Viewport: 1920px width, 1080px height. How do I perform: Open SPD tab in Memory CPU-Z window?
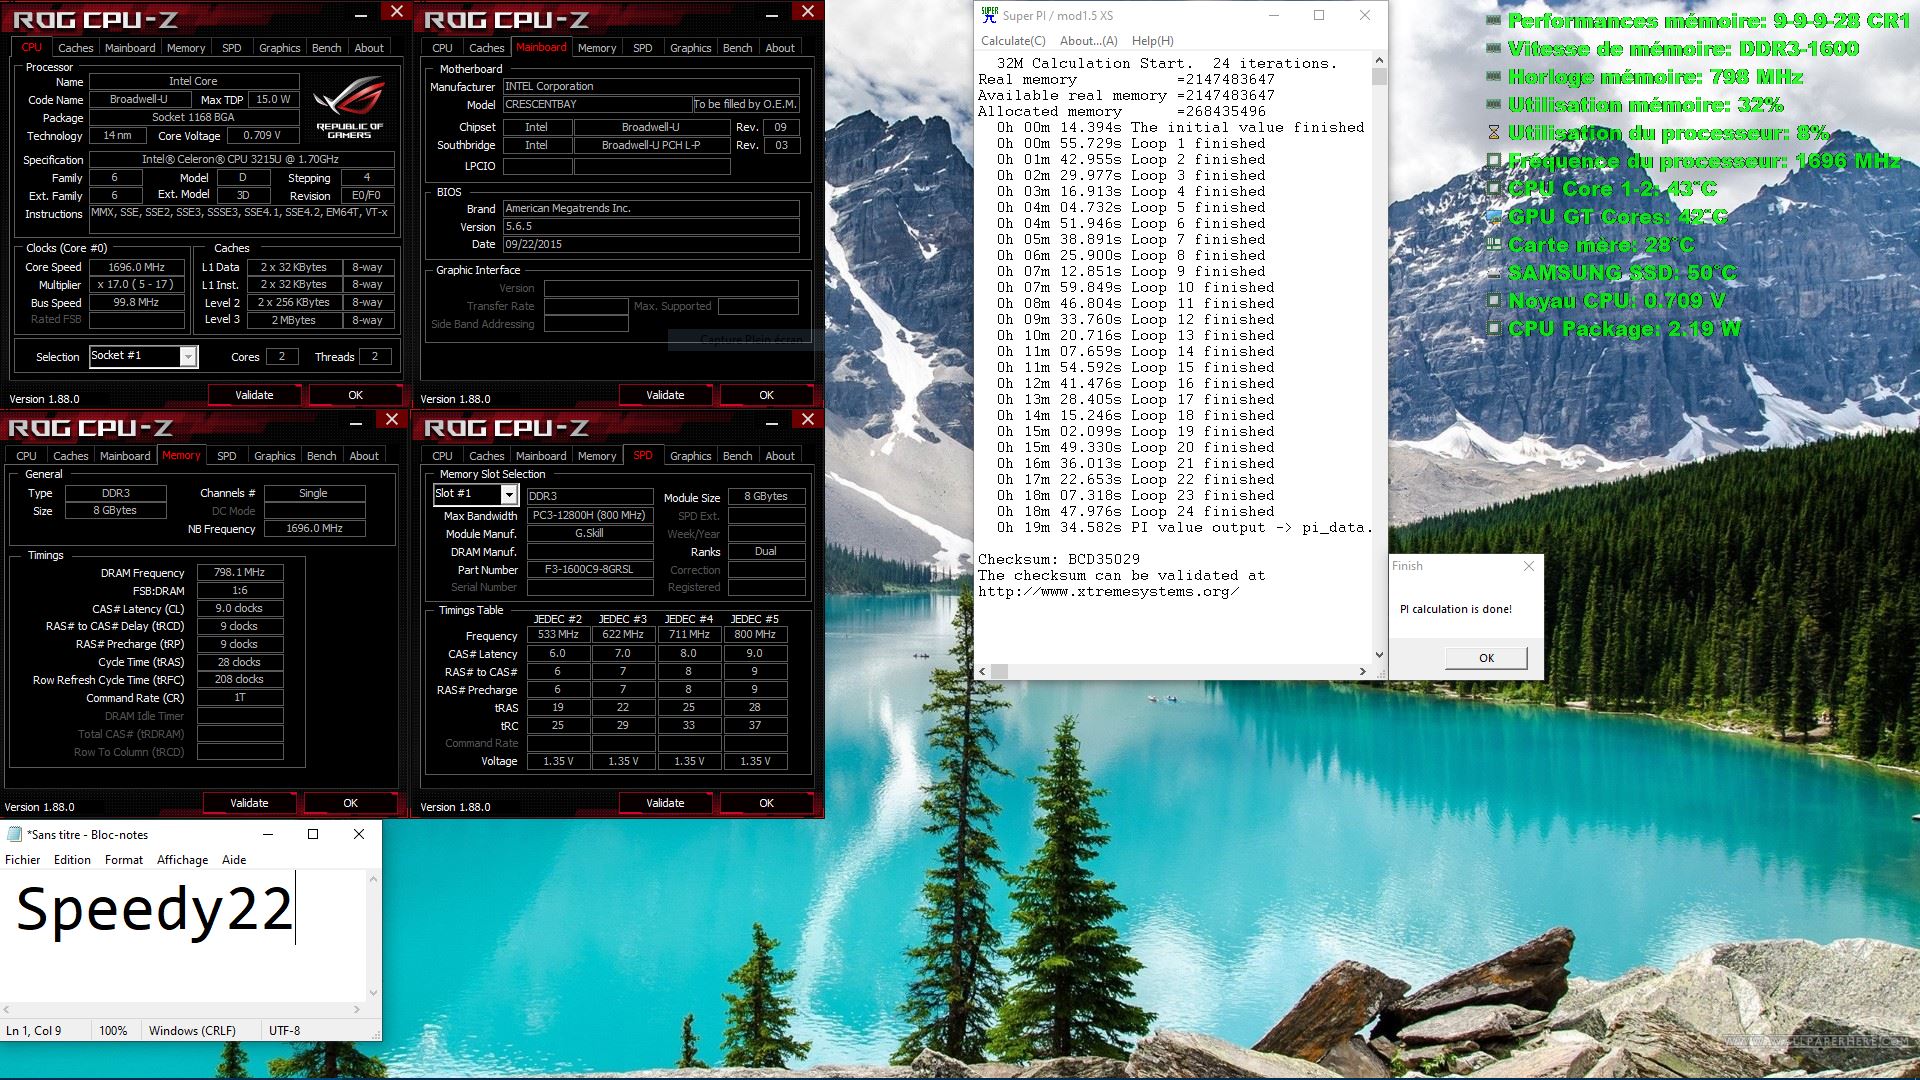coord(227,456)
